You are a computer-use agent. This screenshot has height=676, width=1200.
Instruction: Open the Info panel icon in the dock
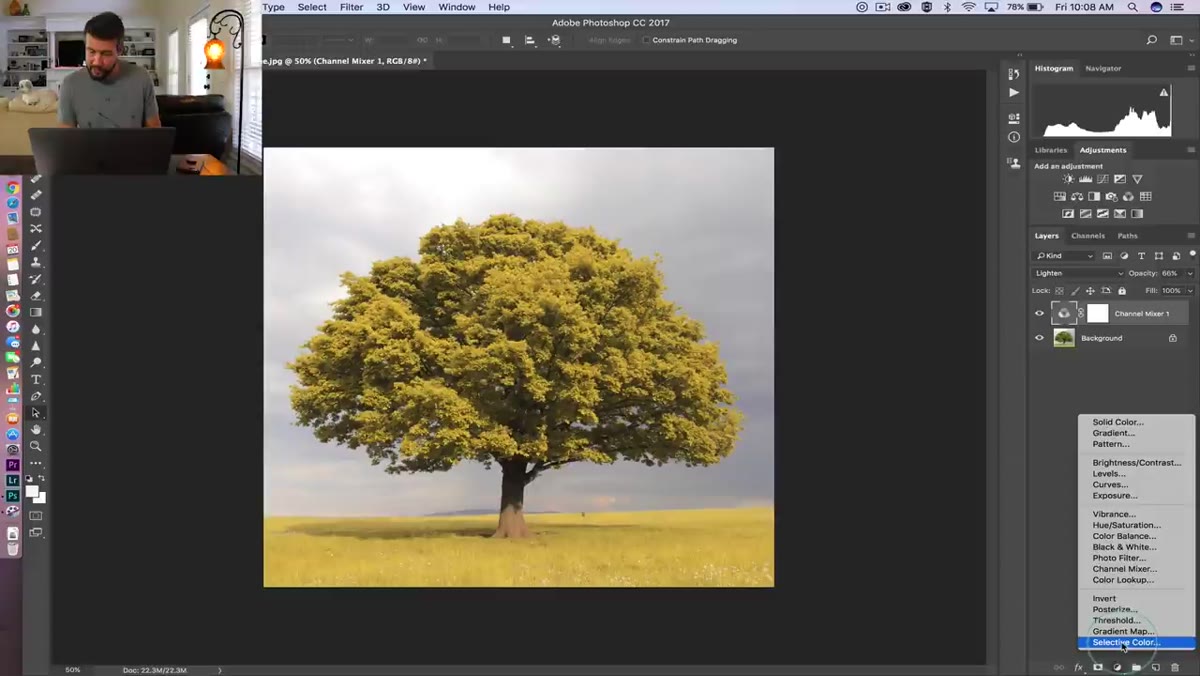[1014, 137]
